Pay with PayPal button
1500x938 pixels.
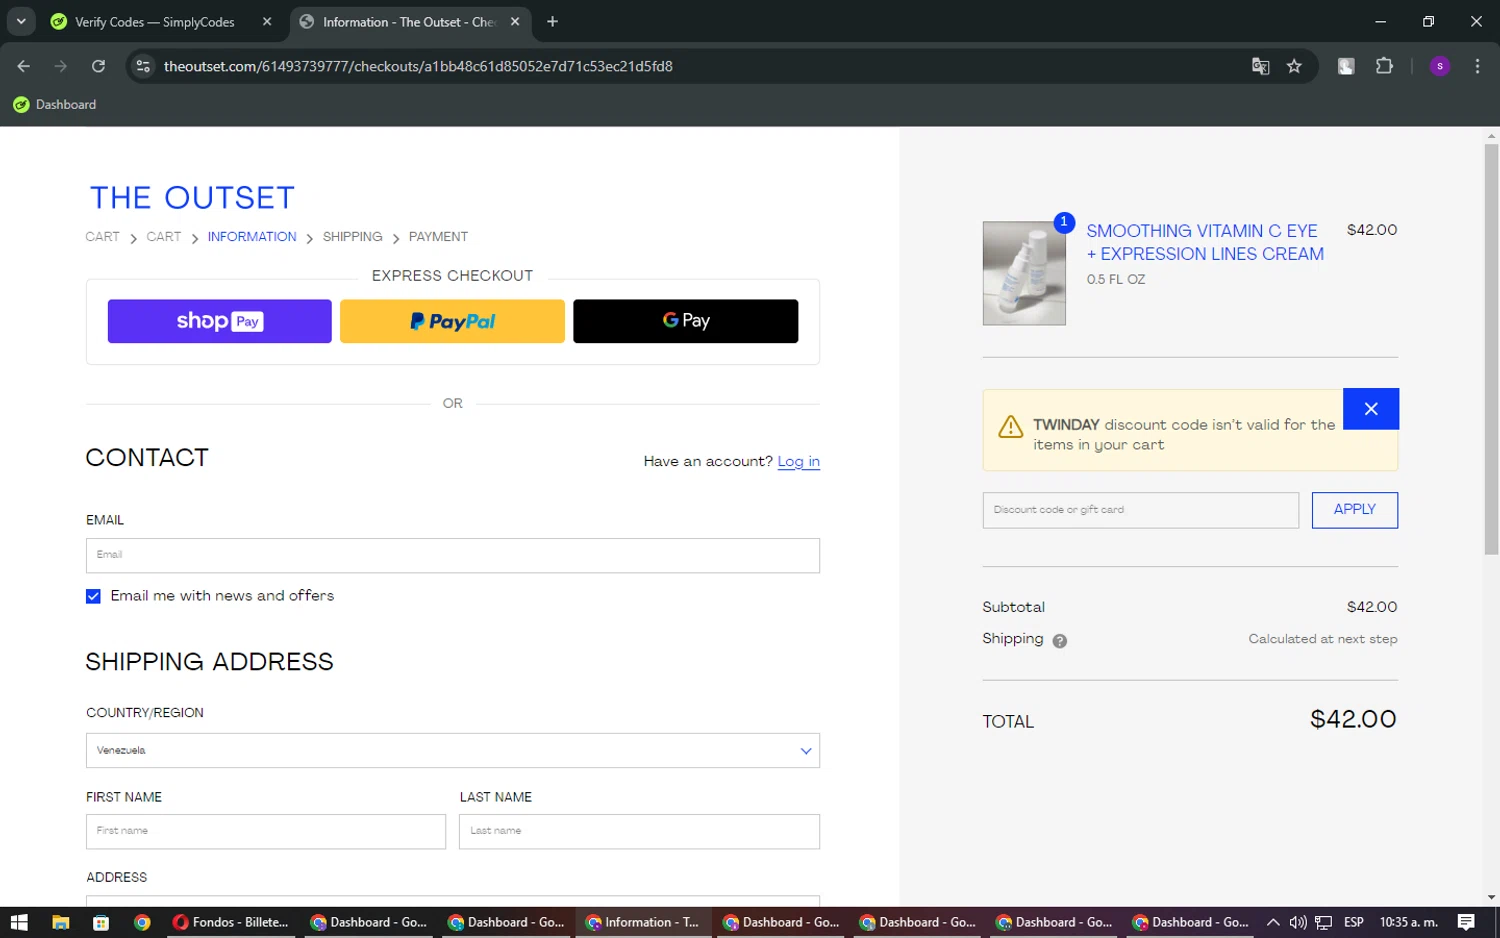[x=452, y=321]
